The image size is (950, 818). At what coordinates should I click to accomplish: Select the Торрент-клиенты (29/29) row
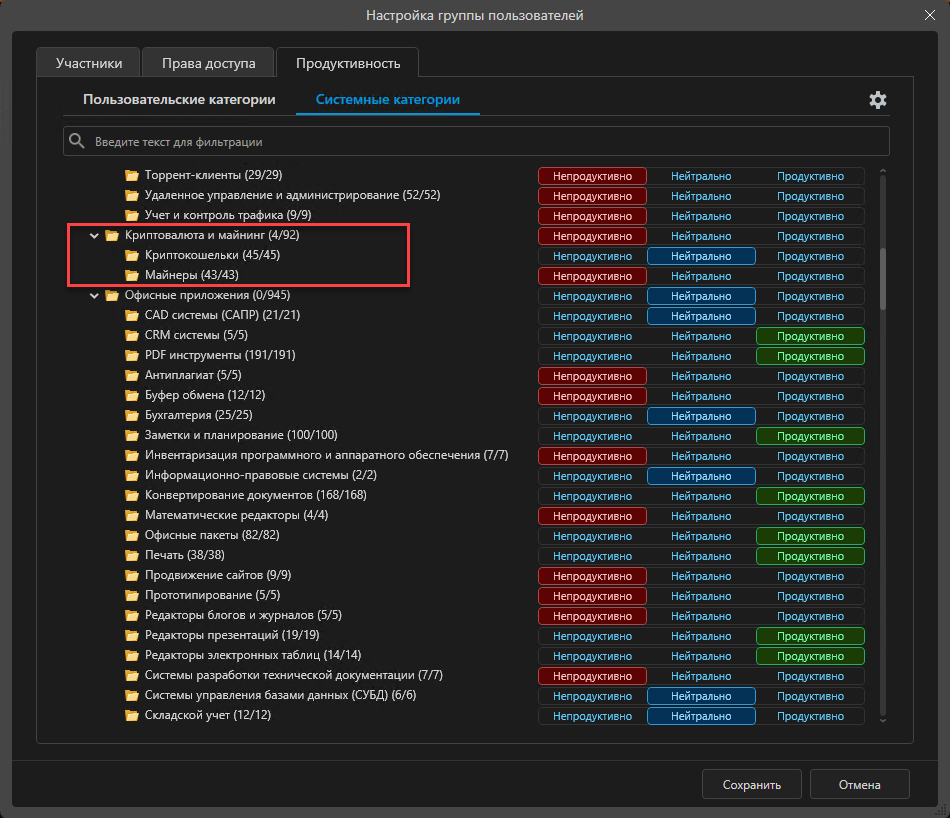click(213, 175)
